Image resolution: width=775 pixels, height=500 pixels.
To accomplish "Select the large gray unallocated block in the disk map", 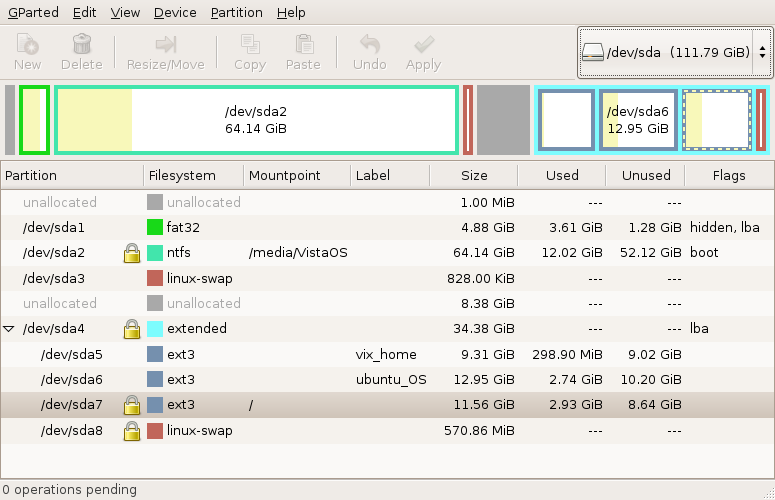I will (x=503, y=120).
